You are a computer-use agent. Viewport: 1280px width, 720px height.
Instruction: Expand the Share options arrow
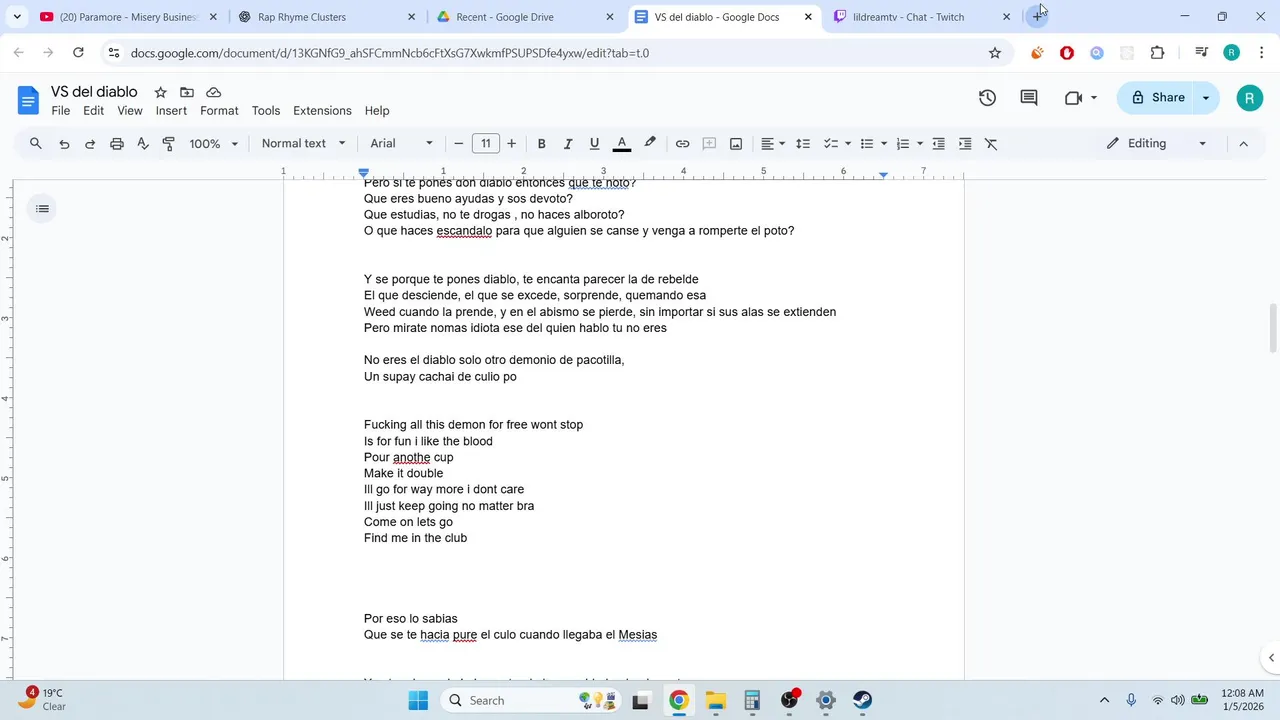1206,97
